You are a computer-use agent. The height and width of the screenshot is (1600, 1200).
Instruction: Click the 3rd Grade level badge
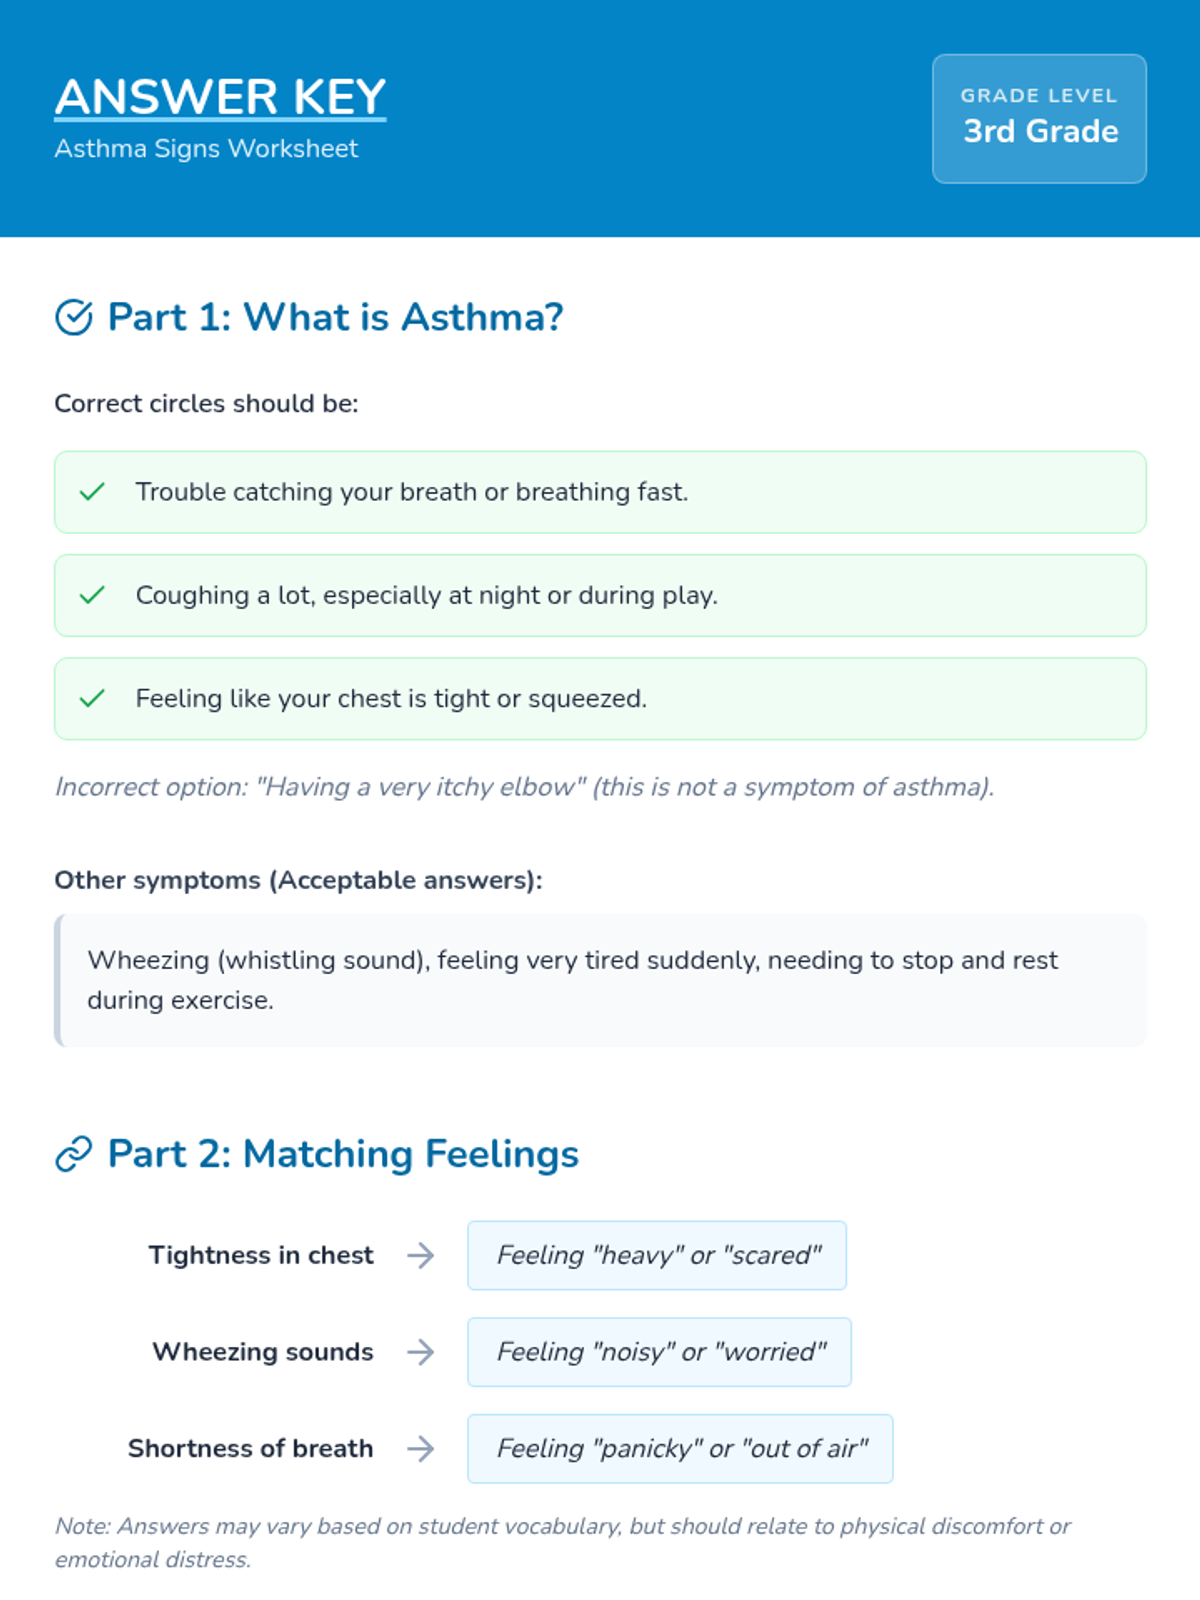(x=1039, y=119)
